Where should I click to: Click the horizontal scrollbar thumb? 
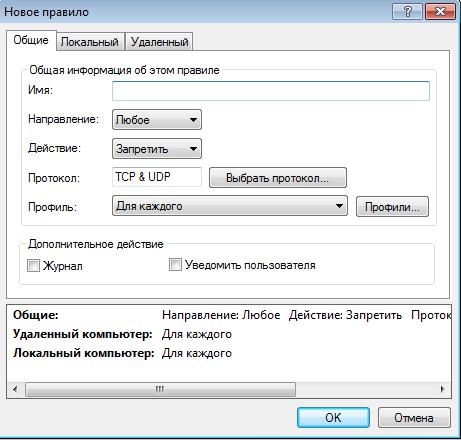point(160,389)
